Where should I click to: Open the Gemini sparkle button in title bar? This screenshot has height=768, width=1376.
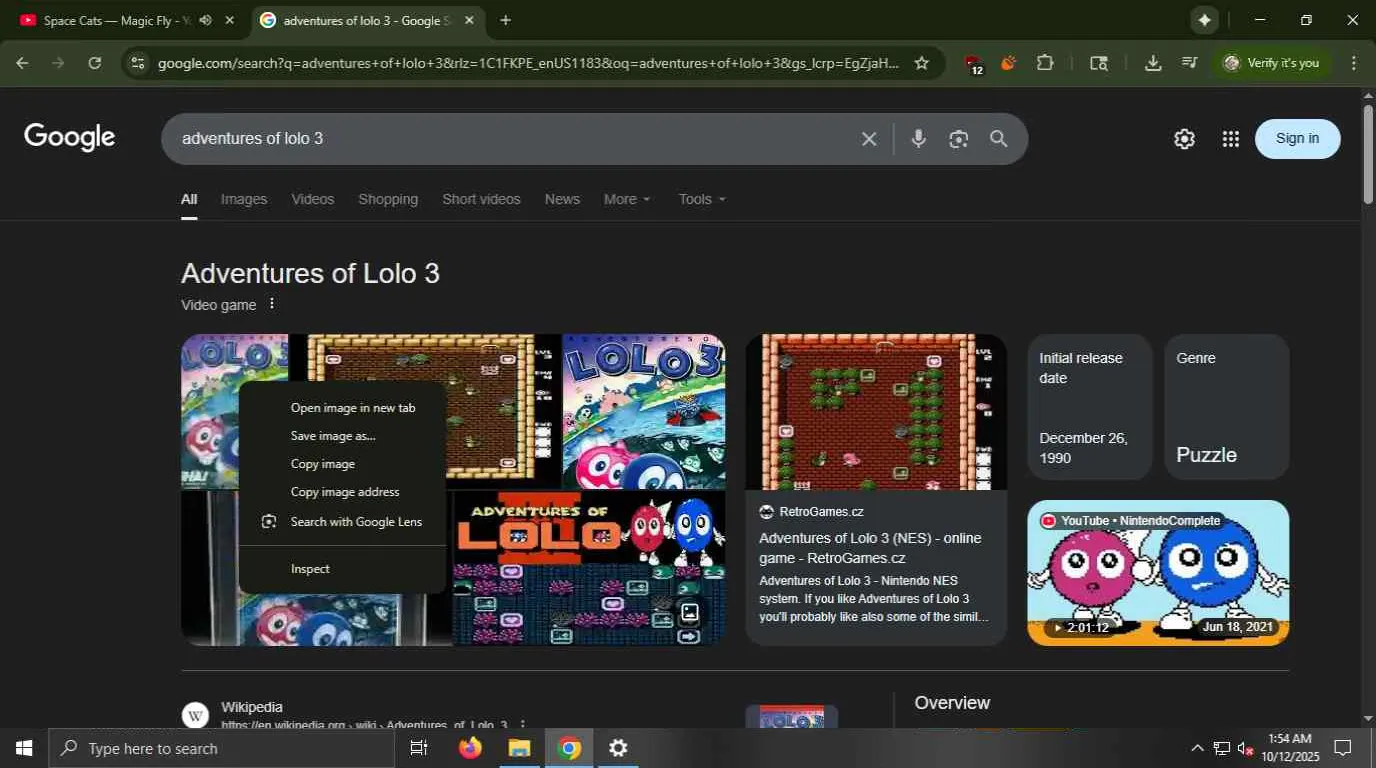pyautogui.click(x=1204, y=20)
